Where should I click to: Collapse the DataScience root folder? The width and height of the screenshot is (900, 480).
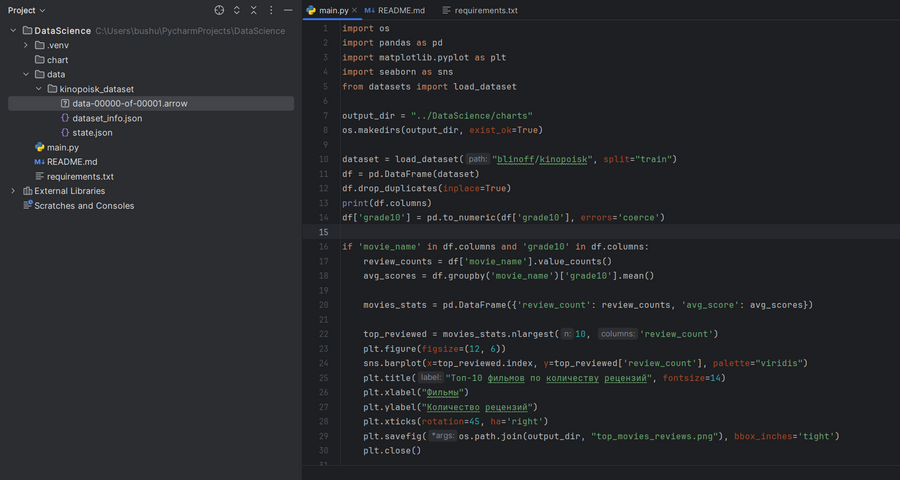(x=12, y=31)
